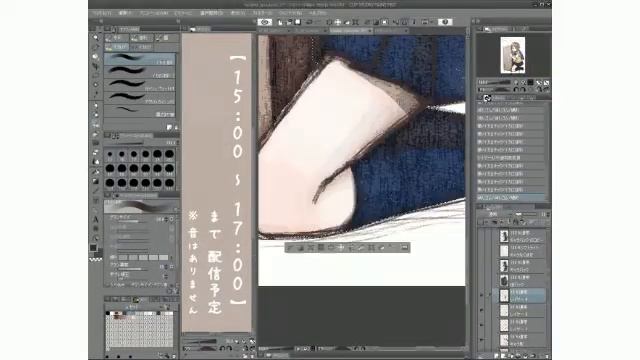640x360 pixels.
Task: Select the Move hand tool
Action: tap(96, 47)
